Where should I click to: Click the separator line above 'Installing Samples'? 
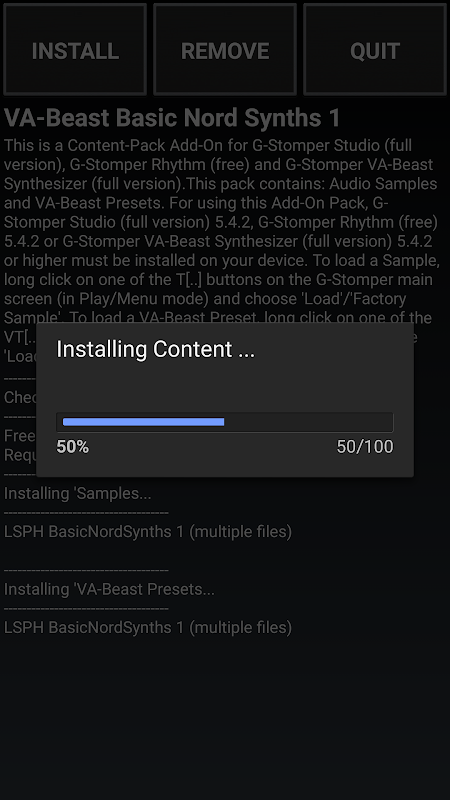(x=20, y=474)
